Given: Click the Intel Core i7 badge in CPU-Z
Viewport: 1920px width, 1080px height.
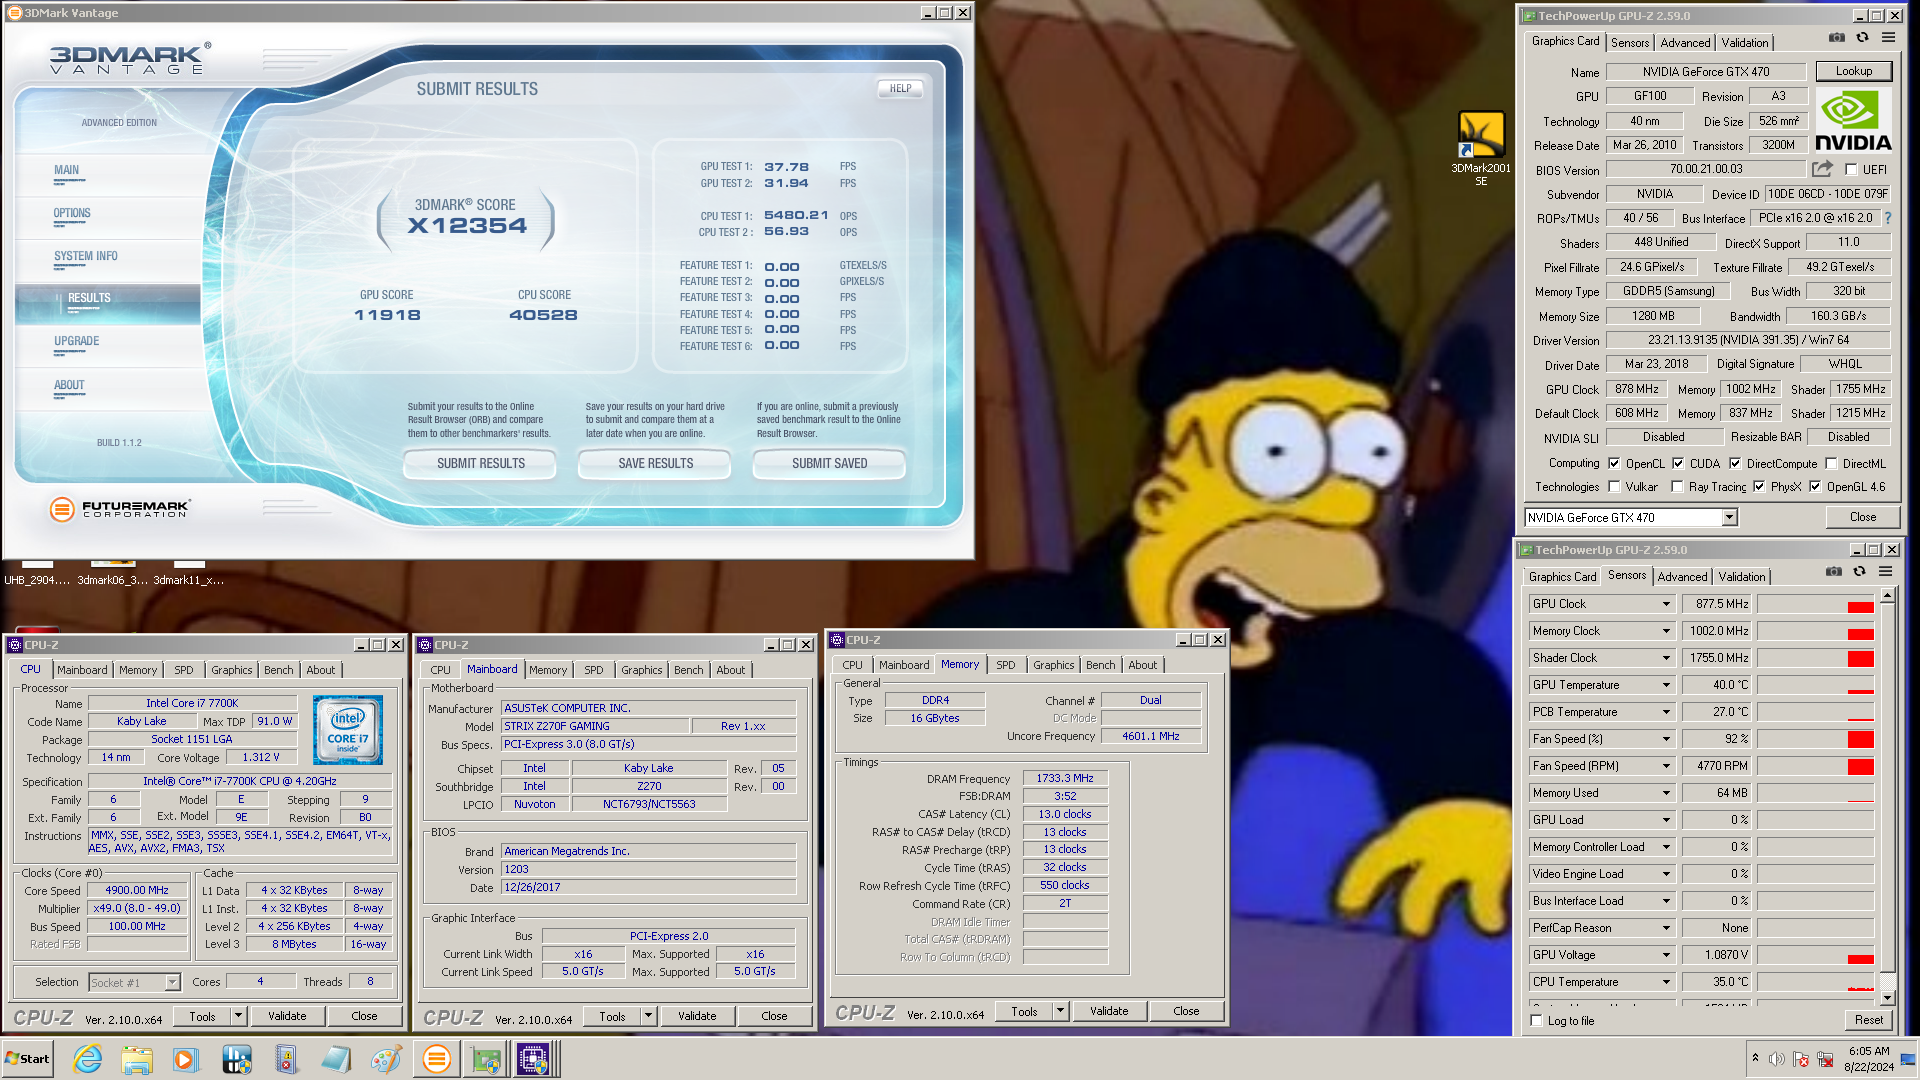Looking at the screenshot, I should [348, 730].
